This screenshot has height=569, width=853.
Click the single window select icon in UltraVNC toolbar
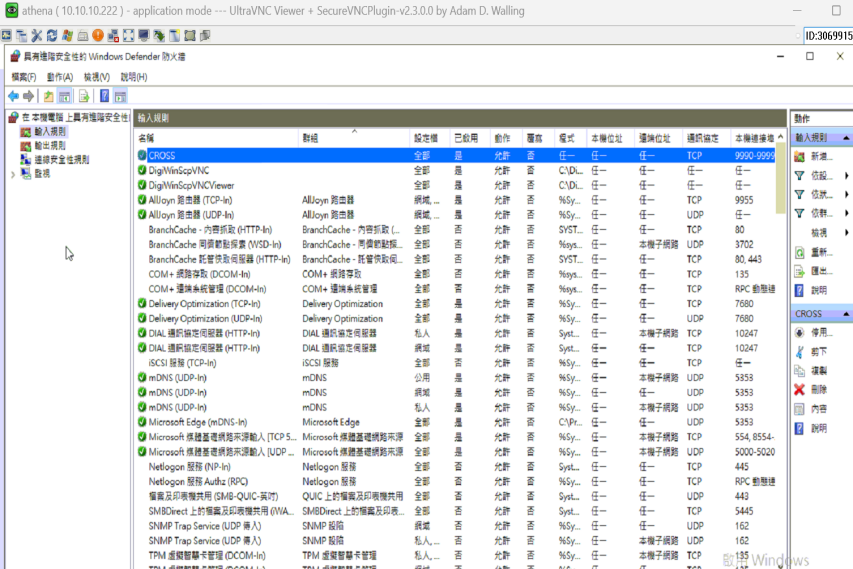tap(174, 36)
